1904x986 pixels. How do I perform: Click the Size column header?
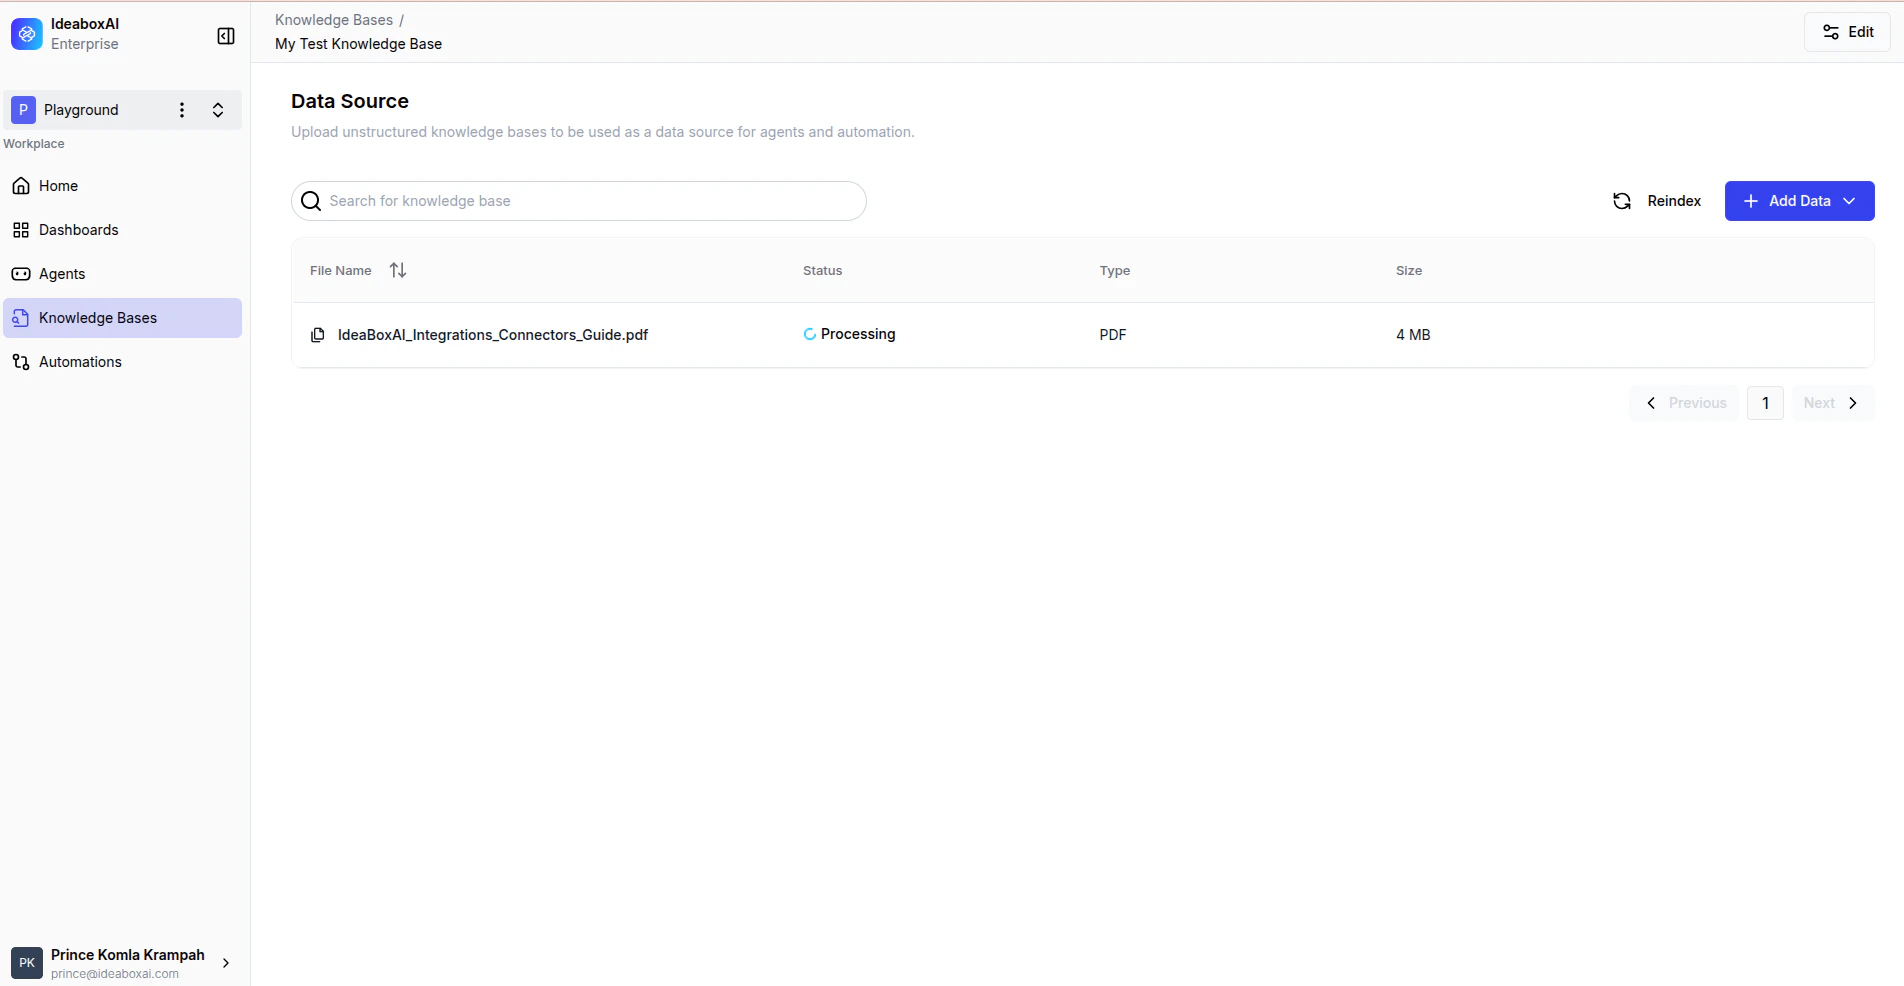pos(1409,271)
